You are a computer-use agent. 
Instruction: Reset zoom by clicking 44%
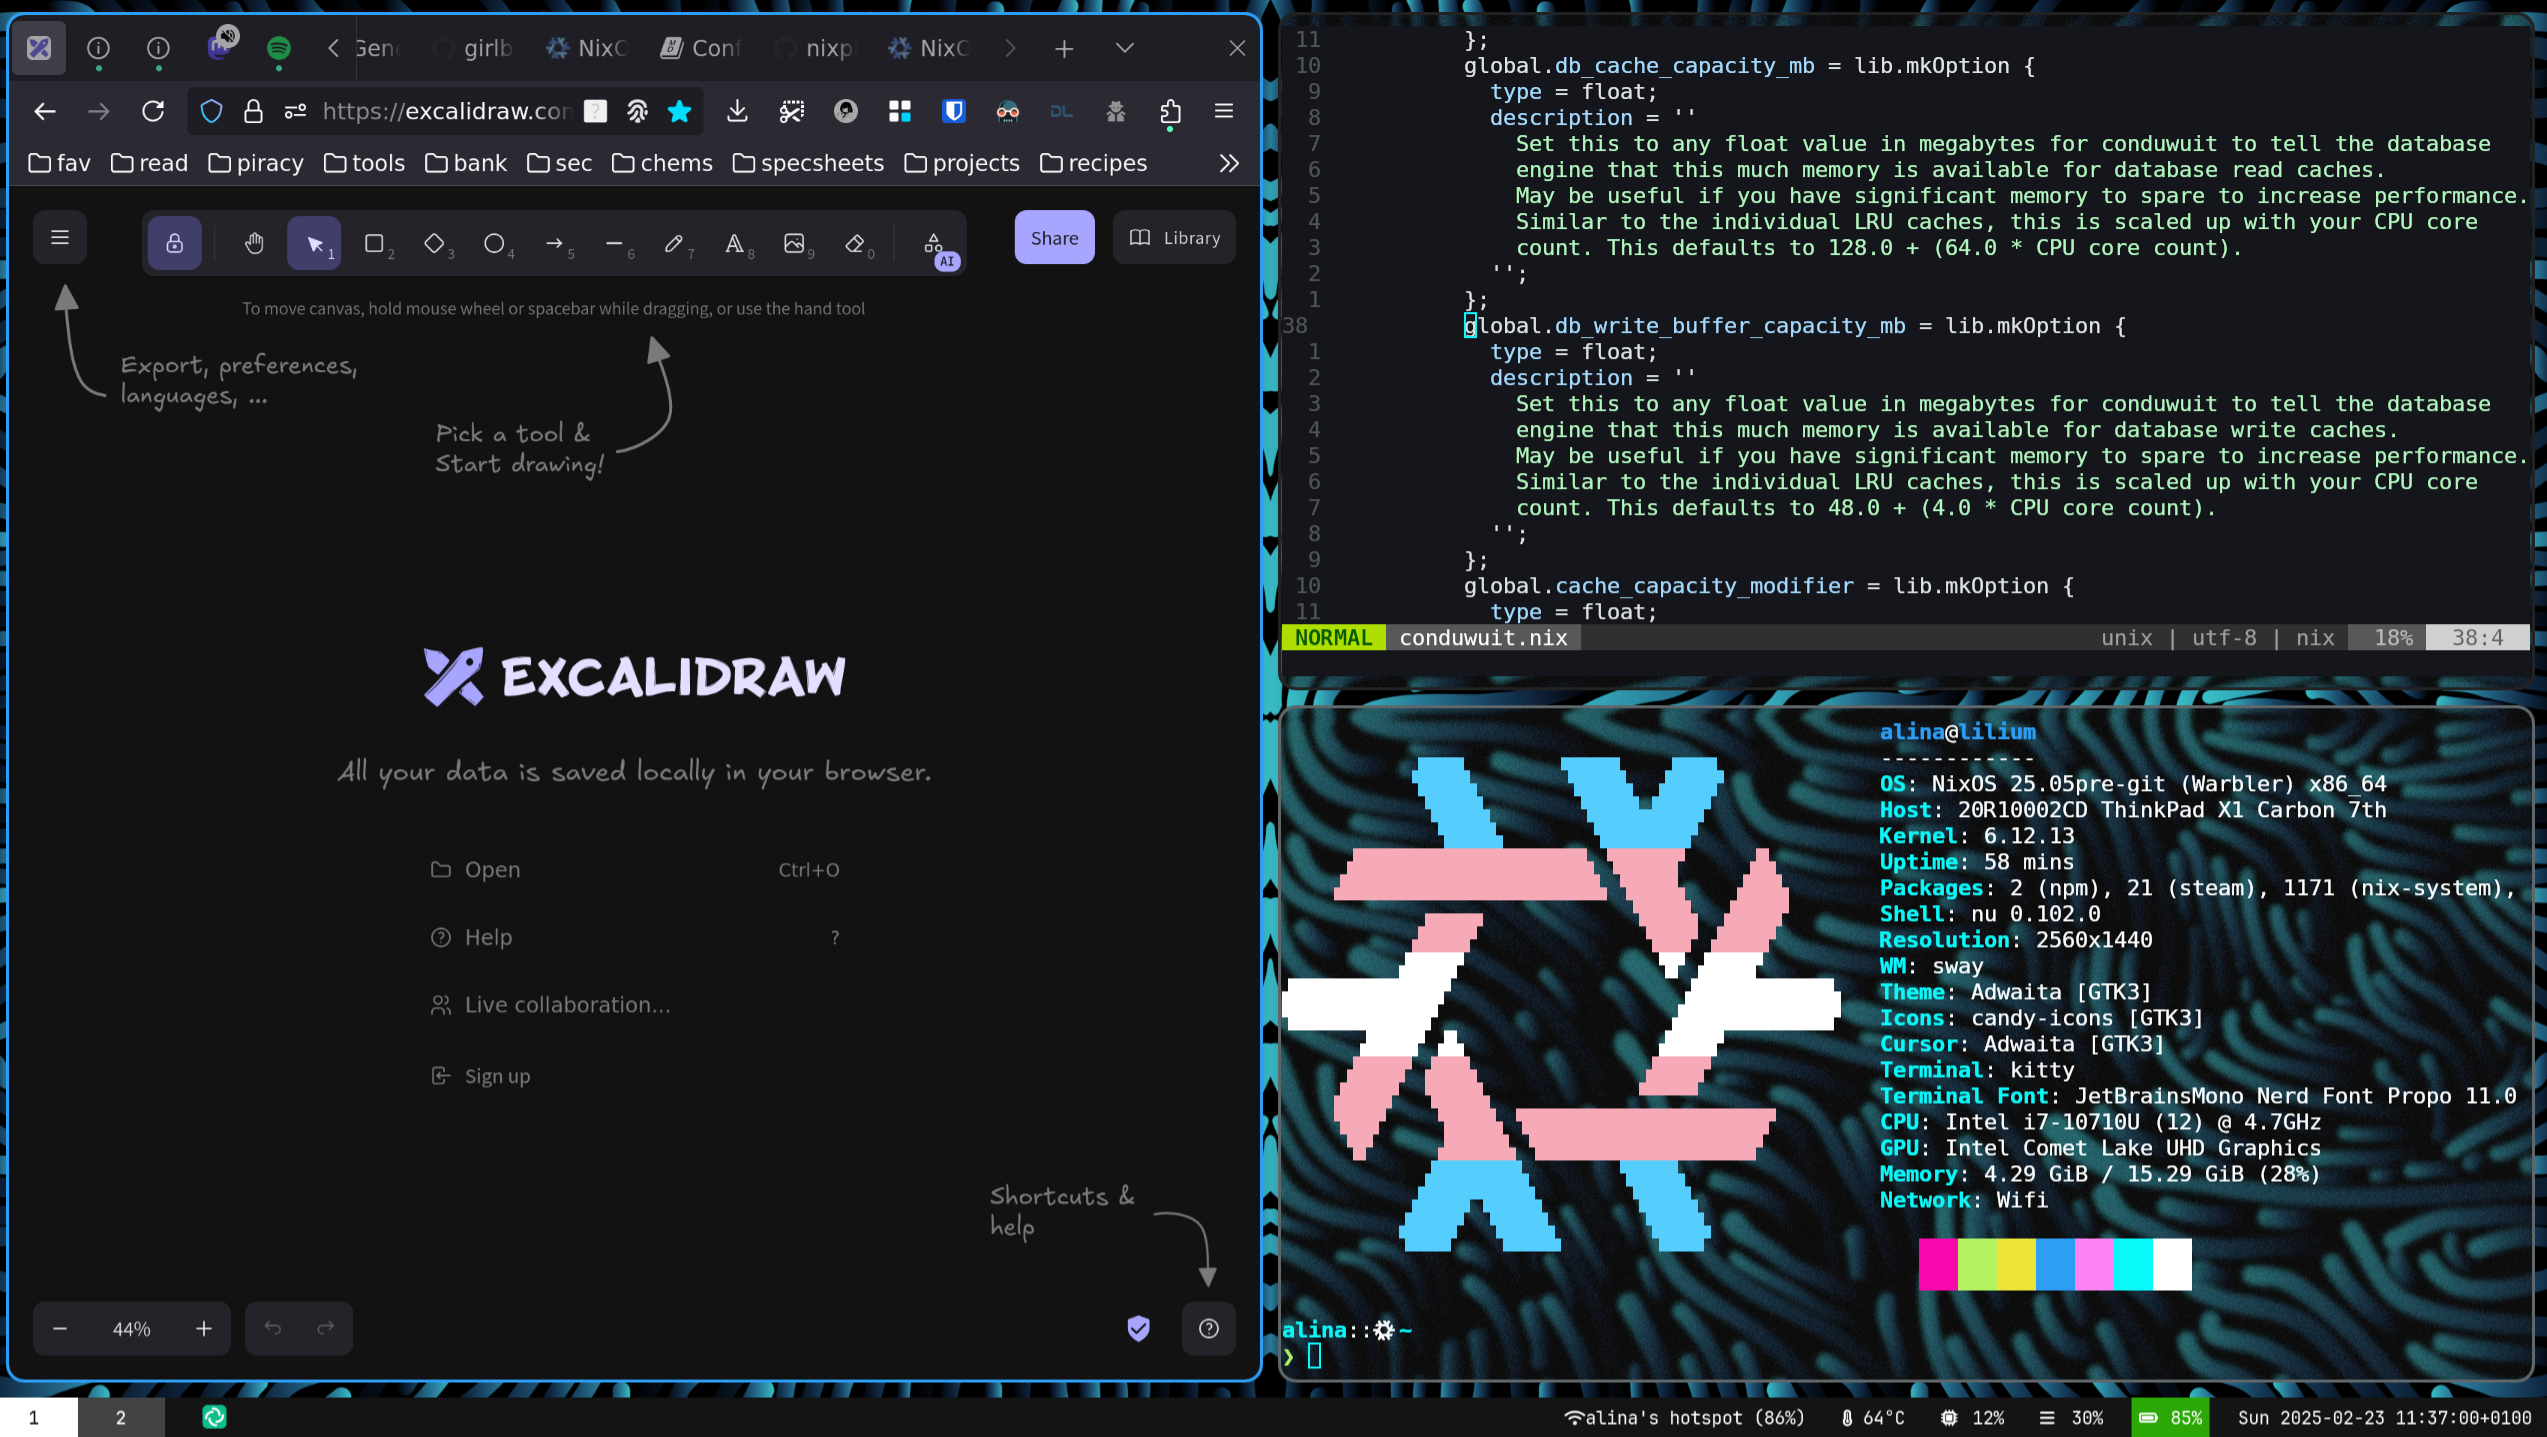coord(132,1329)
